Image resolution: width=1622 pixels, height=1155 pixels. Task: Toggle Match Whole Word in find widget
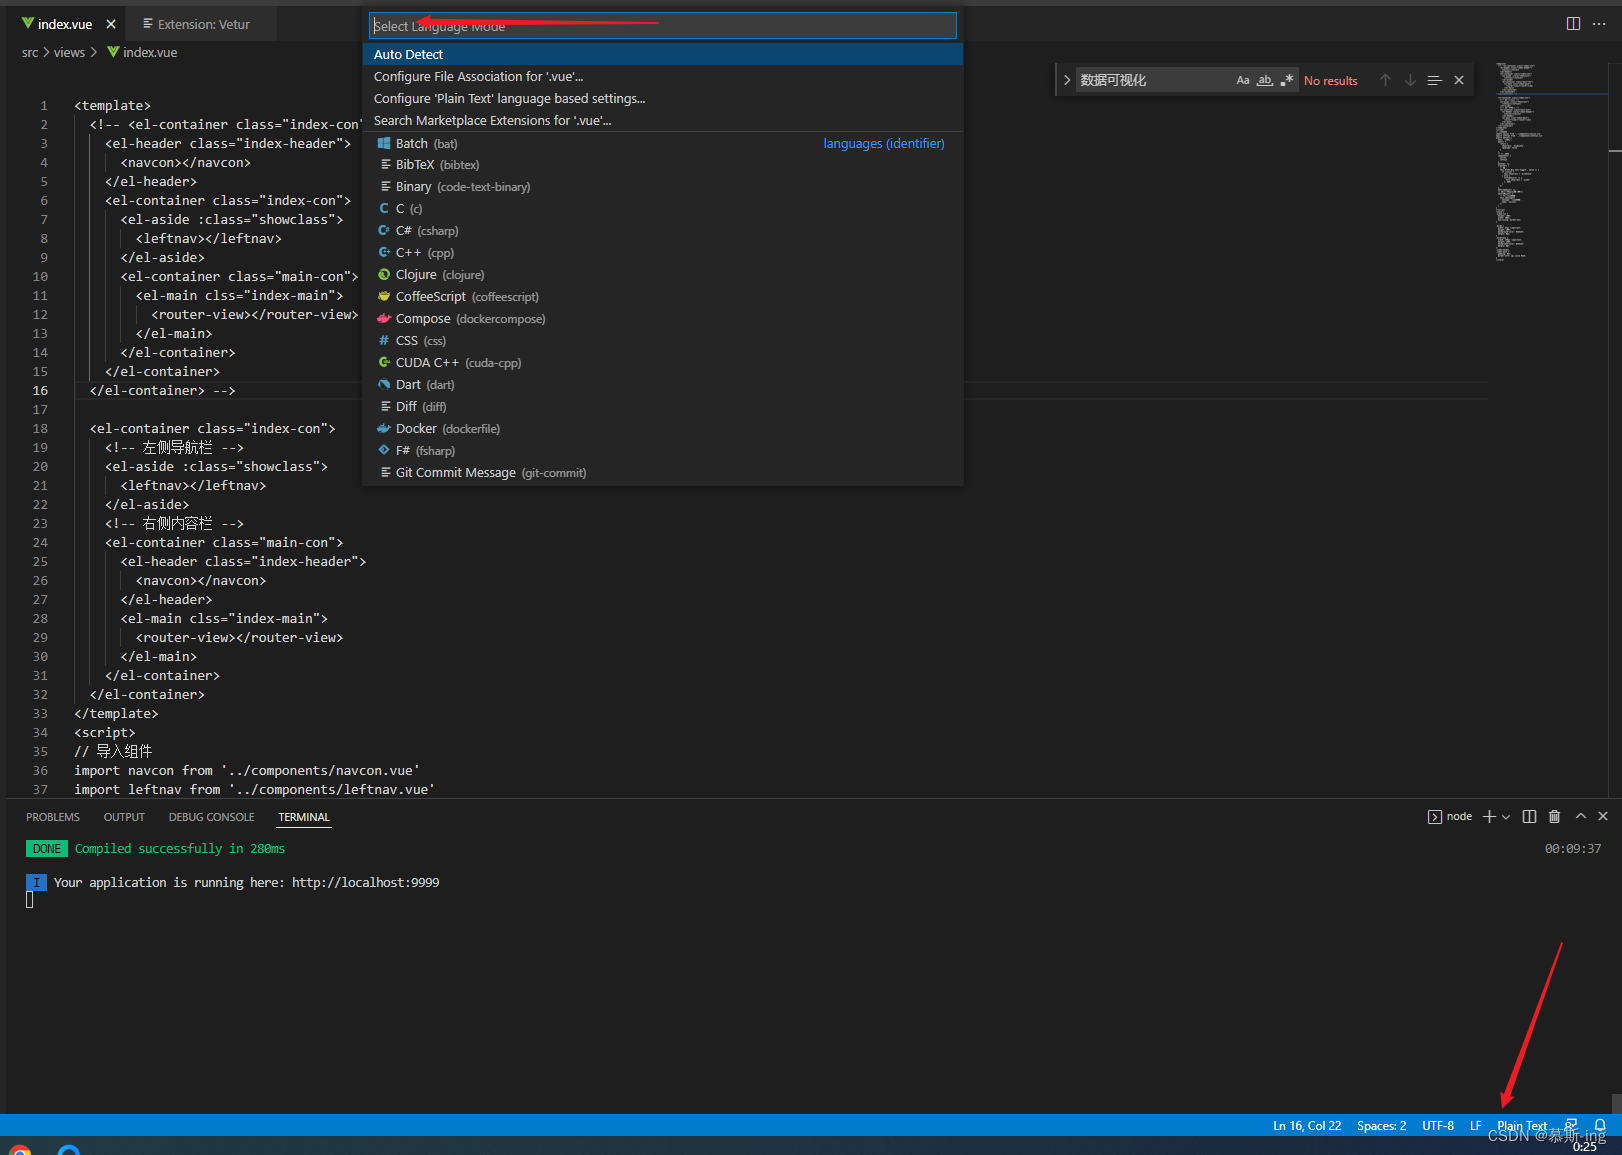1265,80
